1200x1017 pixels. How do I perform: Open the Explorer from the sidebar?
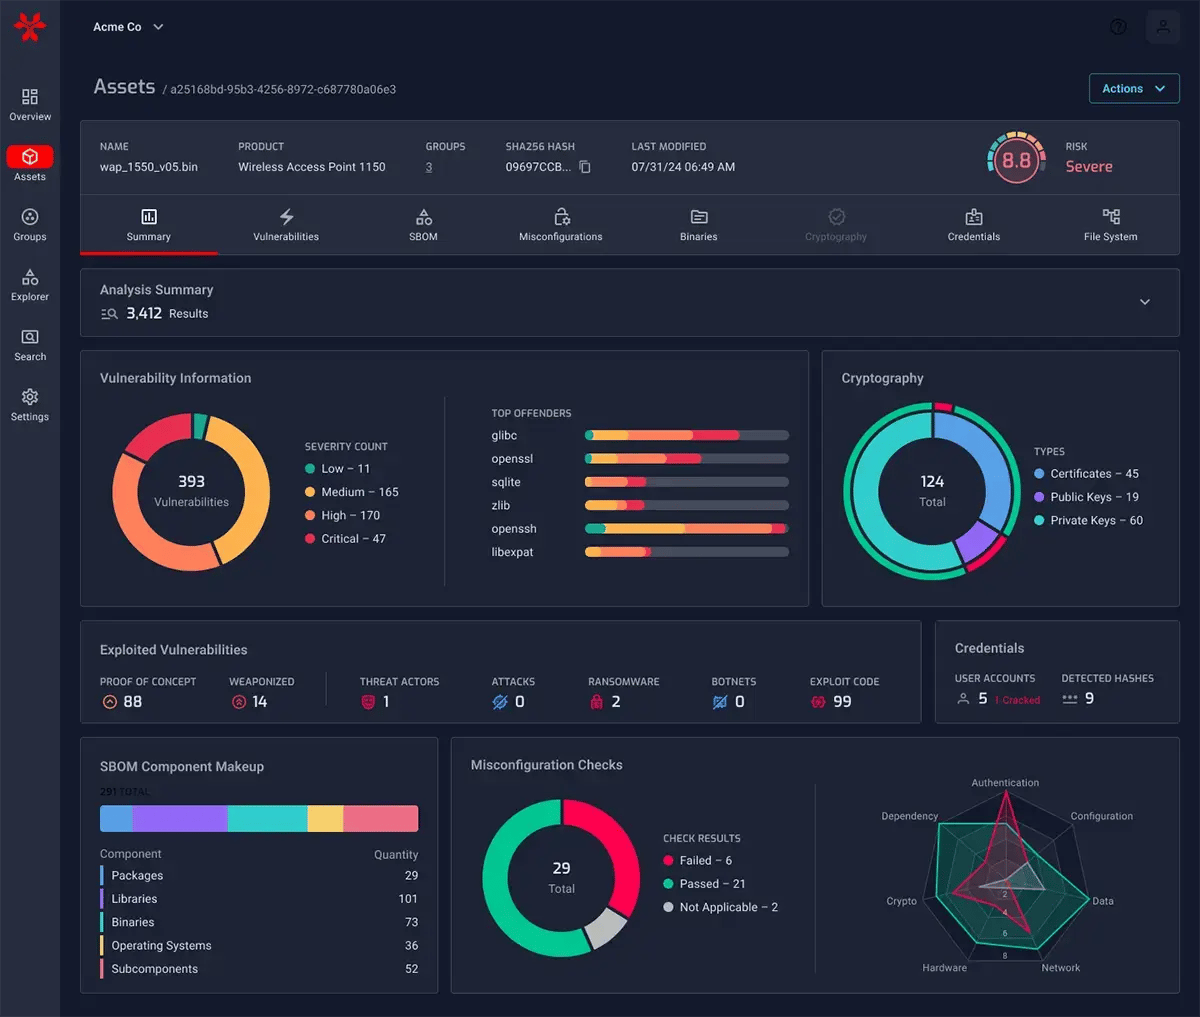point(29,285)
